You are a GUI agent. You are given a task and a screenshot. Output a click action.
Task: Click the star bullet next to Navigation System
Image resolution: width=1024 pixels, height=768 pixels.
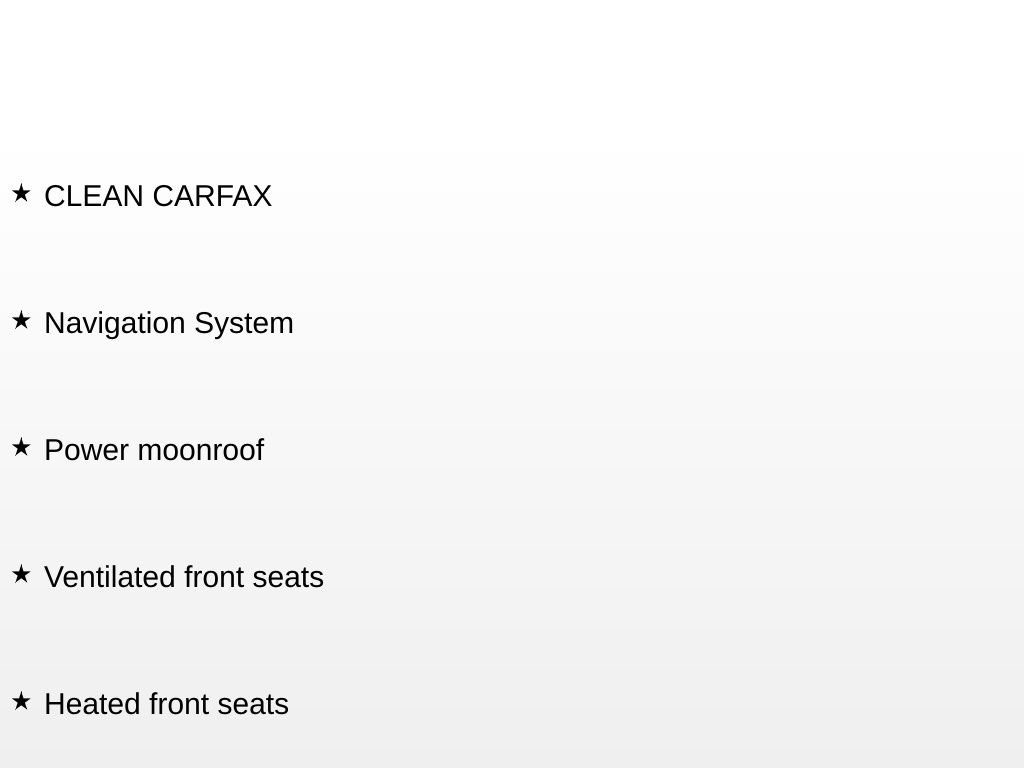(x=21, y=321)
